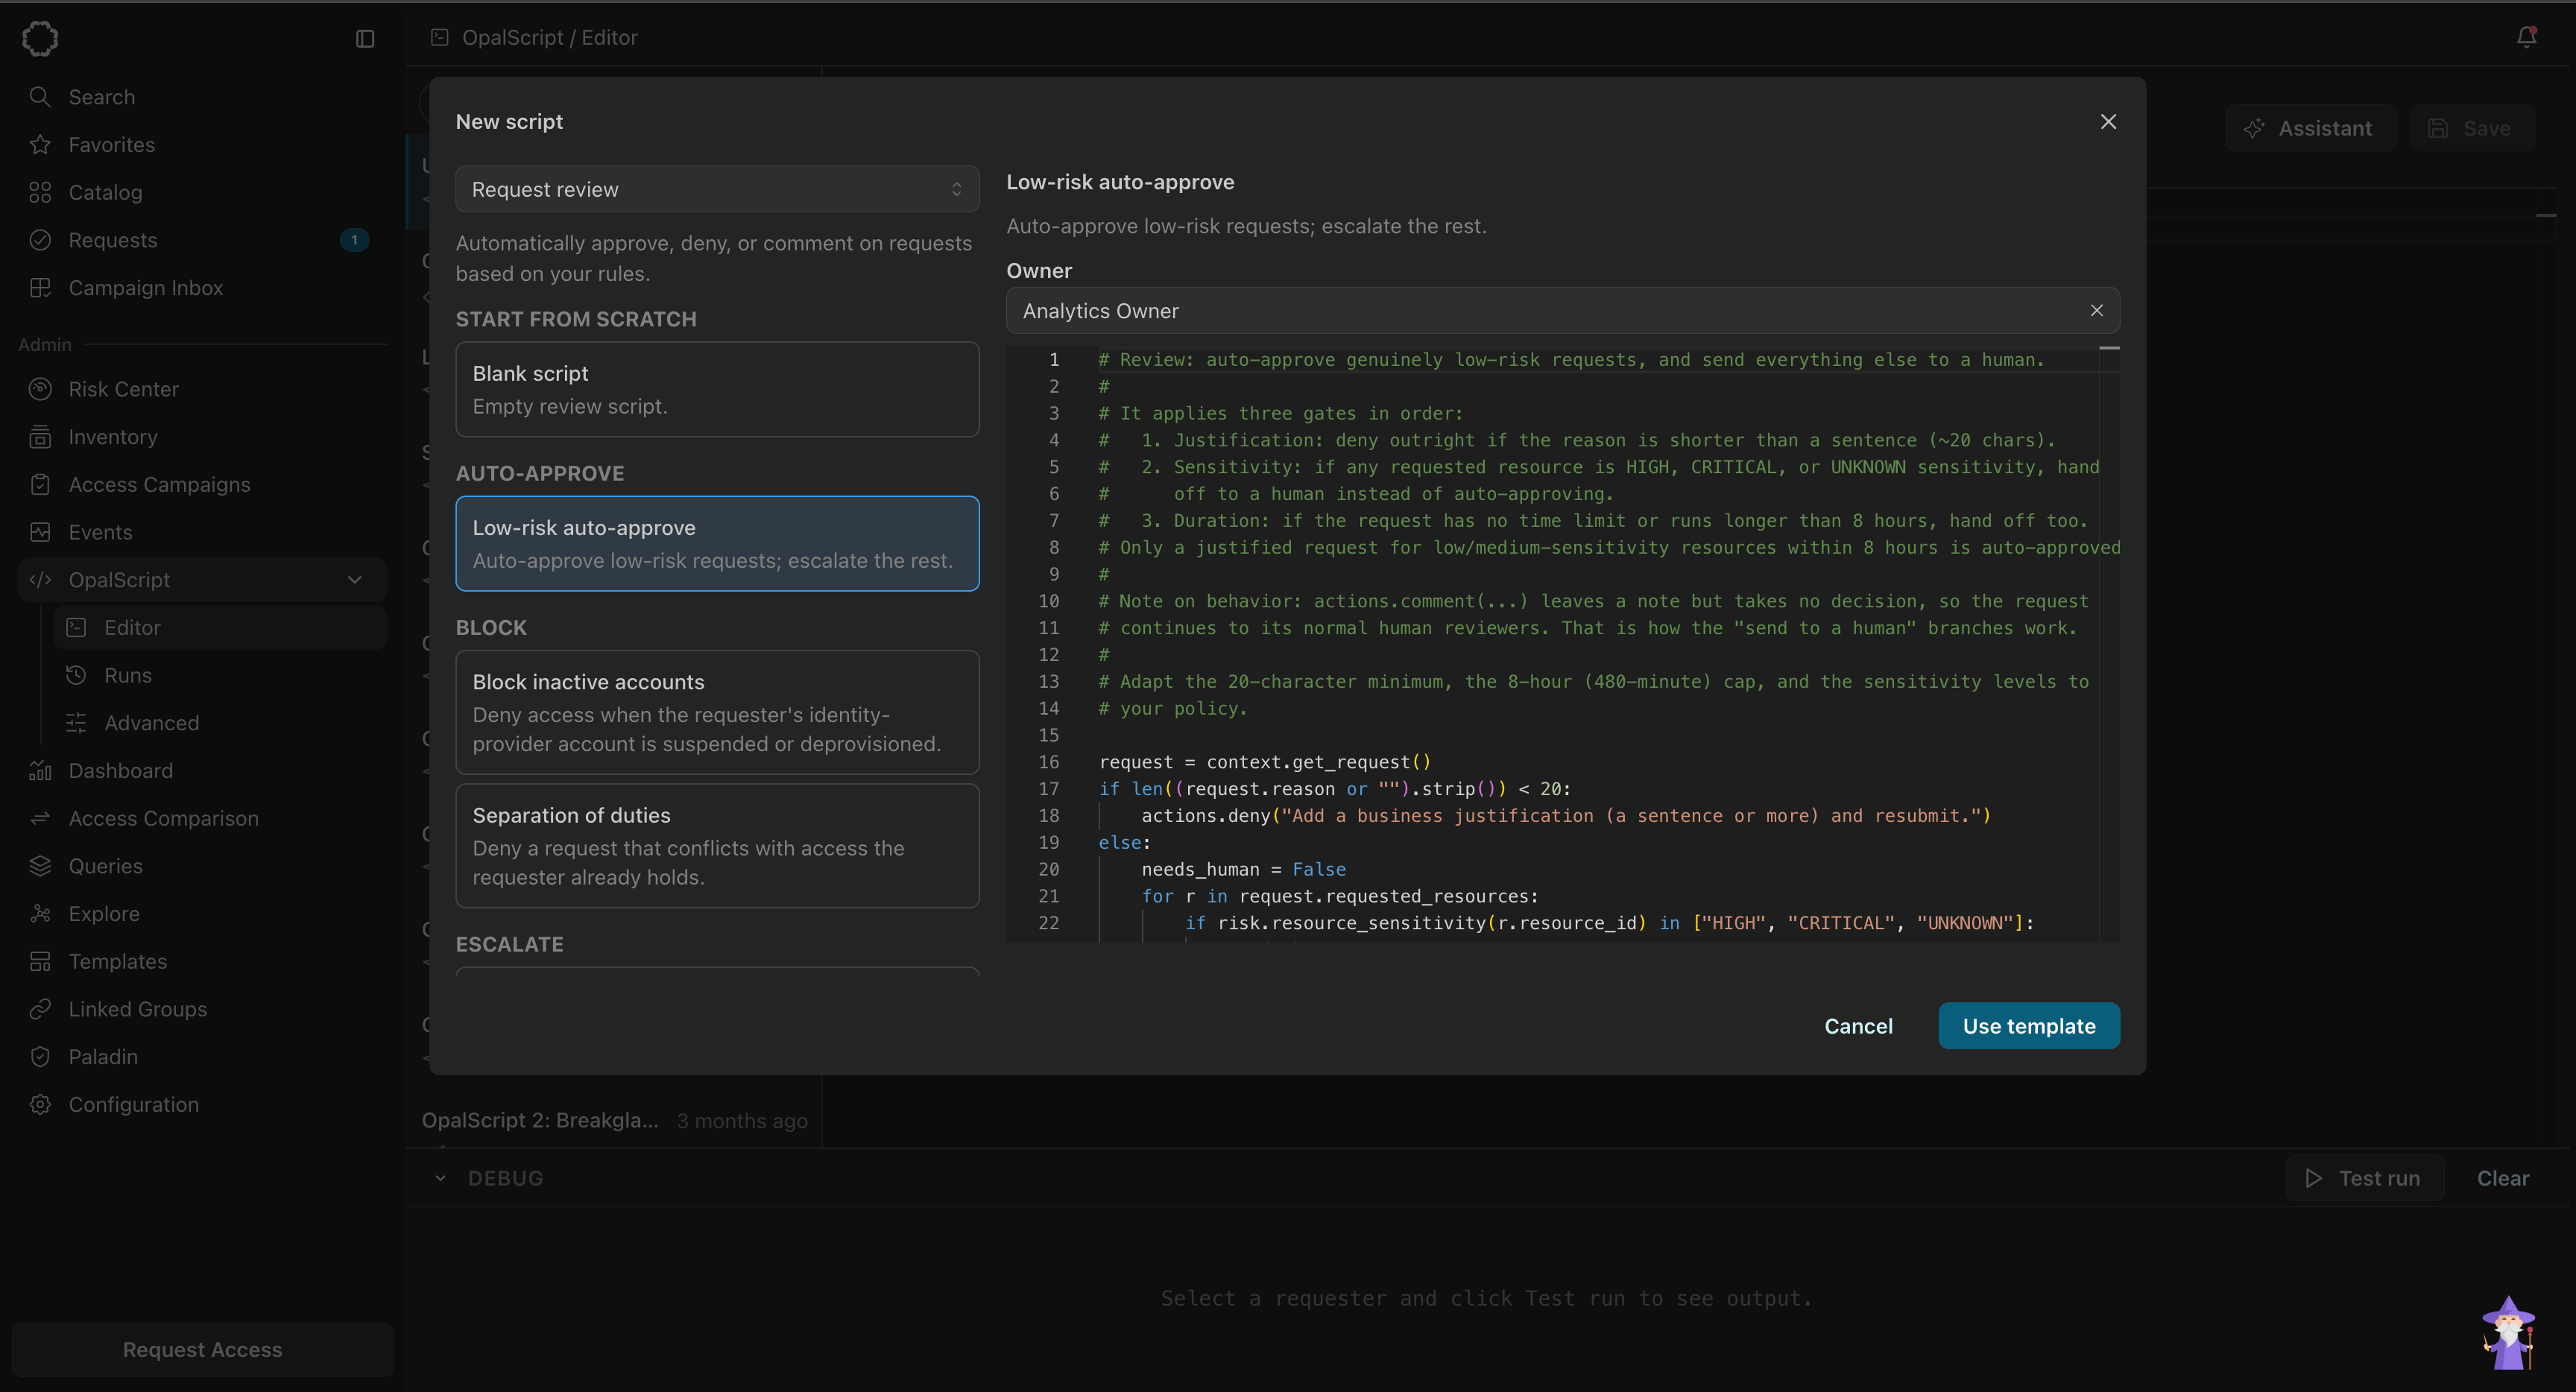Select the Block inactive accounts template

[x=717, y=712]
